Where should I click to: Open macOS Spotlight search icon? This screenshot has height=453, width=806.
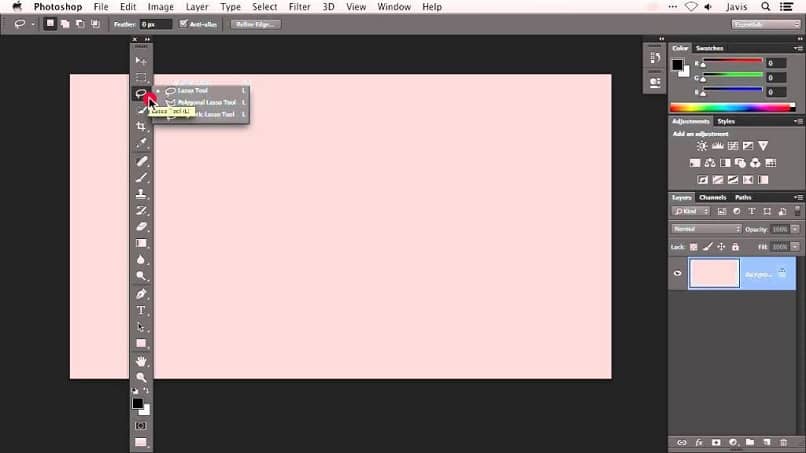pos(765,7)
